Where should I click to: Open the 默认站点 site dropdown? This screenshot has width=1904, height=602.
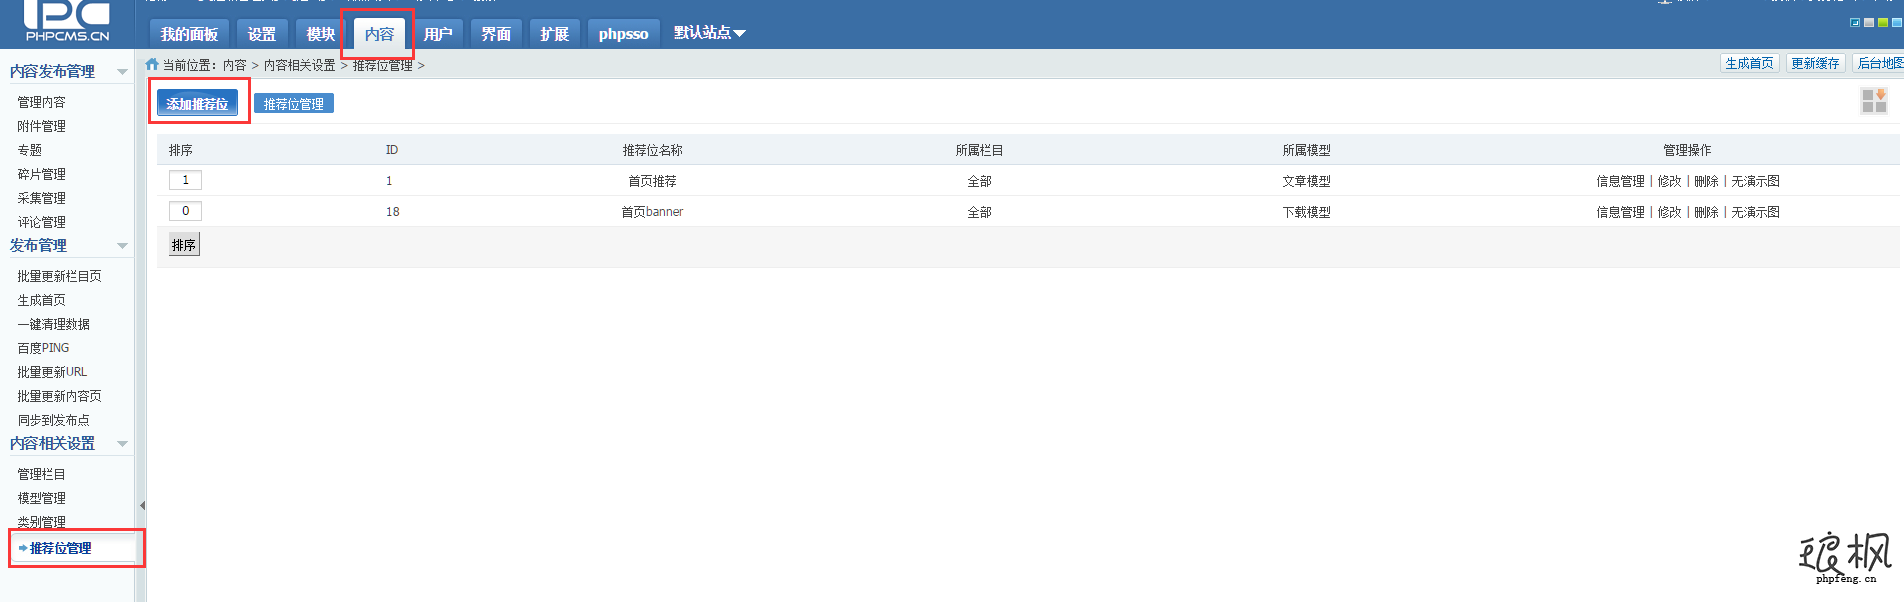[709, 33]
